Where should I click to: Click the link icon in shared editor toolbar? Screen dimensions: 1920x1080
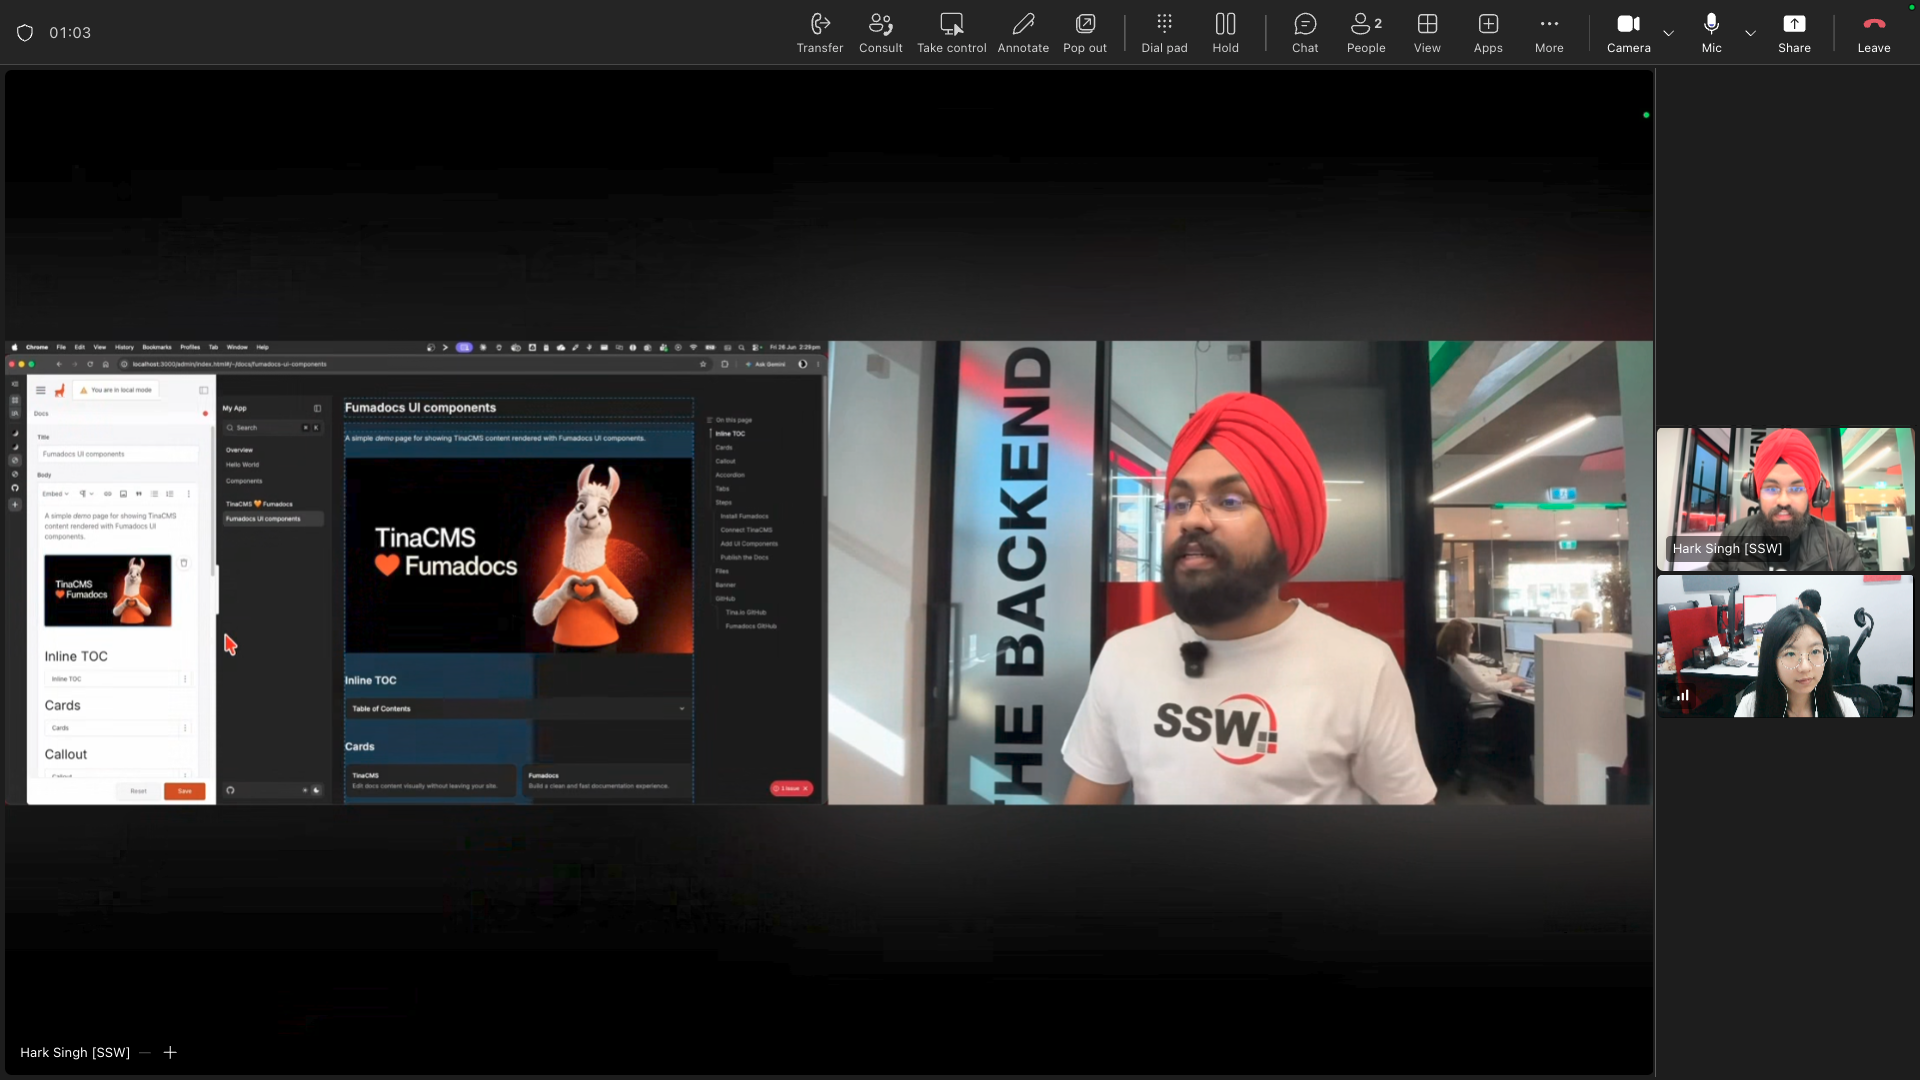(108, 494)
